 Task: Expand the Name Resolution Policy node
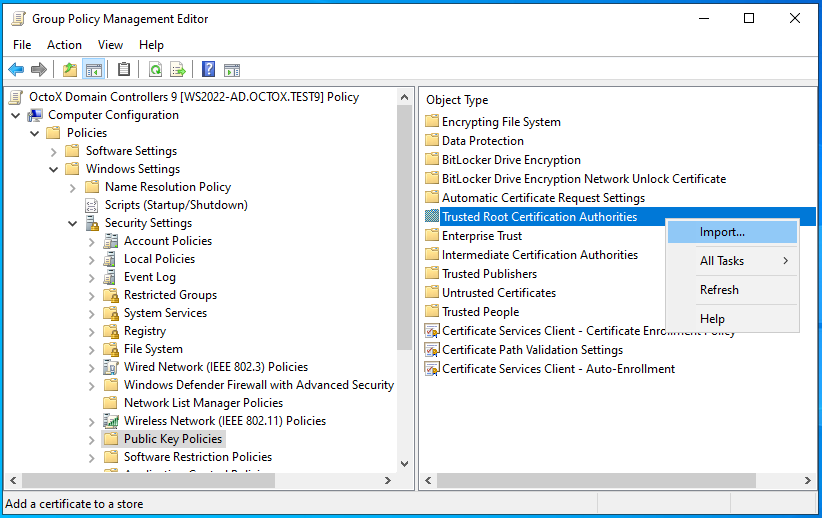72,188
